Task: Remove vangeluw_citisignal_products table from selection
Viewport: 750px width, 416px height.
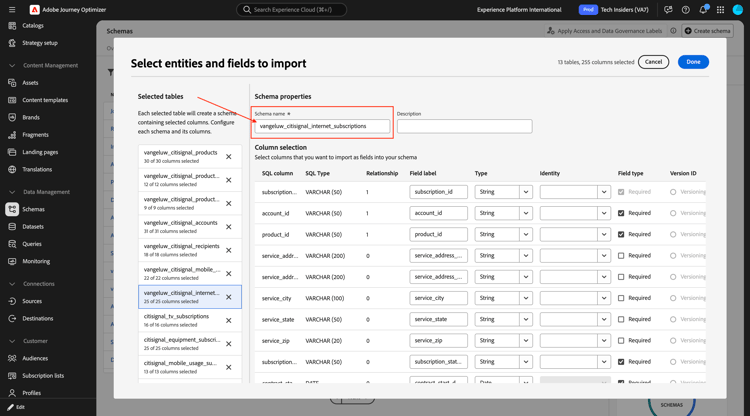Action: click(228, 157)
